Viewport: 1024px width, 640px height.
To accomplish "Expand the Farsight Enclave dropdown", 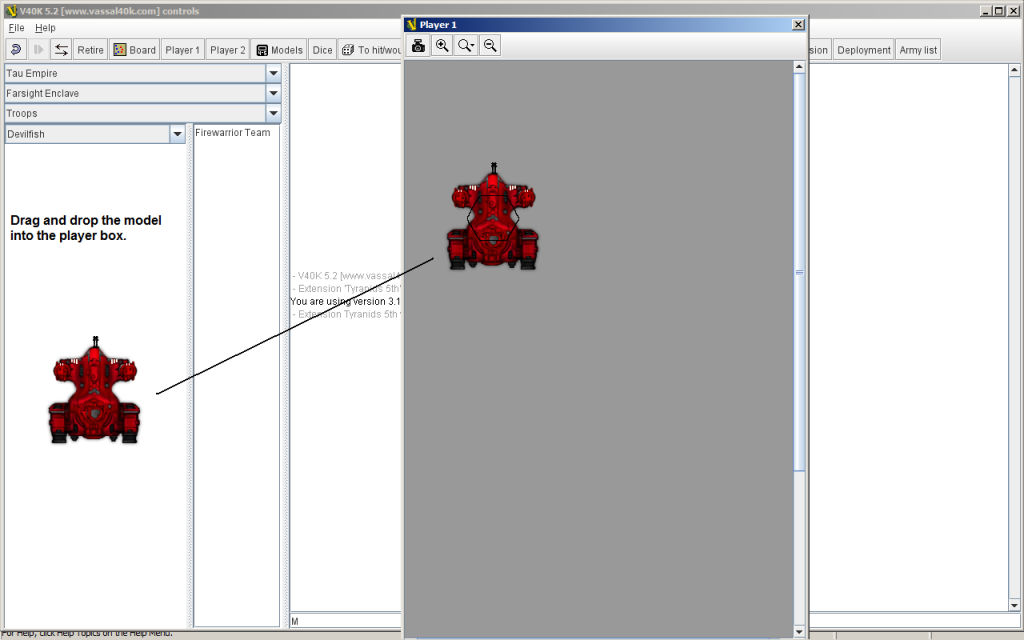I will coord(274,93).
